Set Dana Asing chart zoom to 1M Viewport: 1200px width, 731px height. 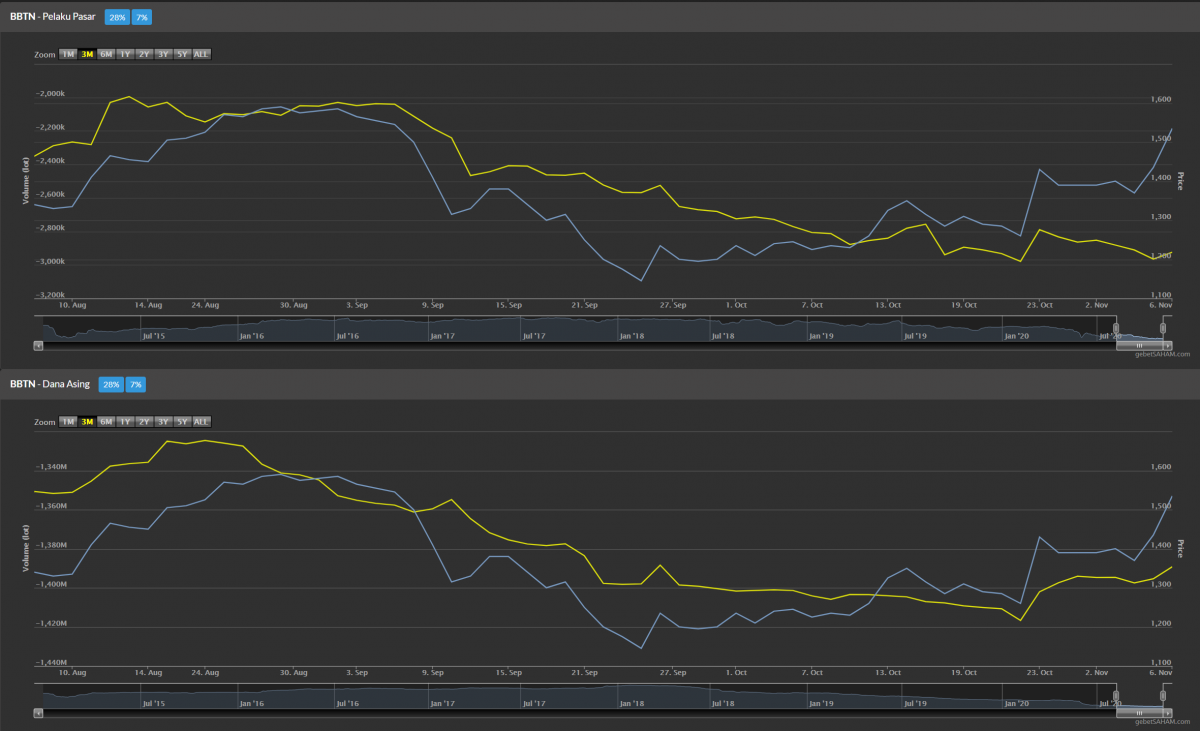point(68,422)
